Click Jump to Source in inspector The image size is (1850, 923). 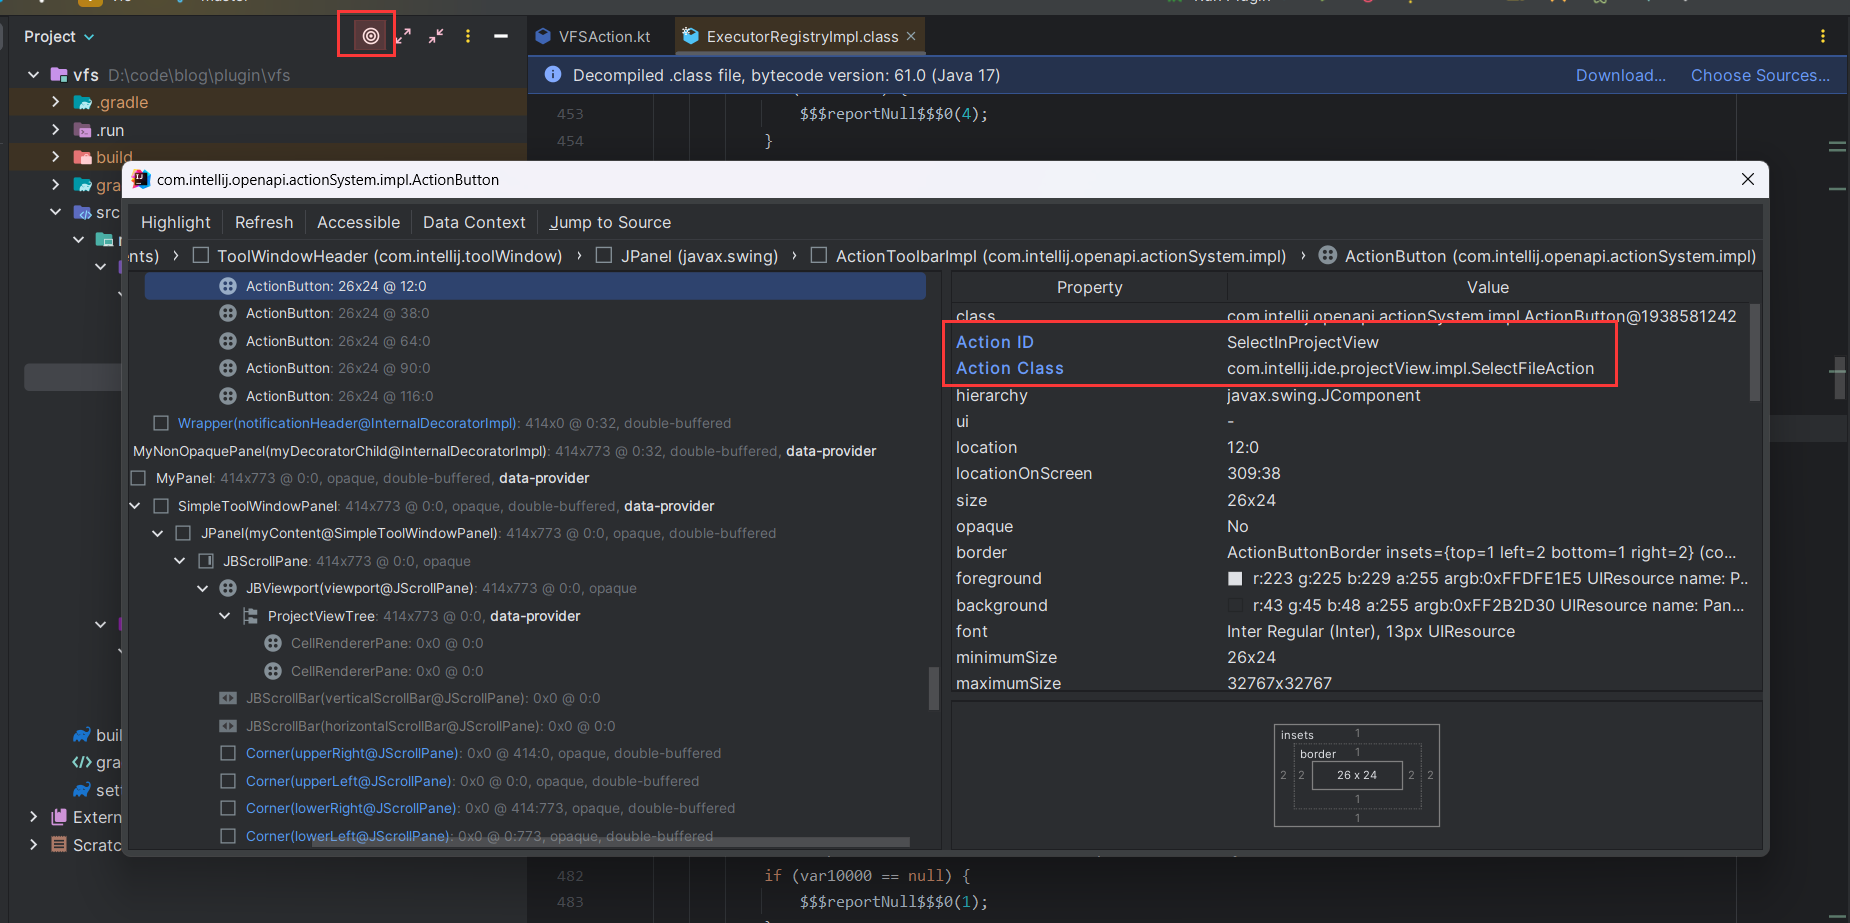click(x=610, y=222)
